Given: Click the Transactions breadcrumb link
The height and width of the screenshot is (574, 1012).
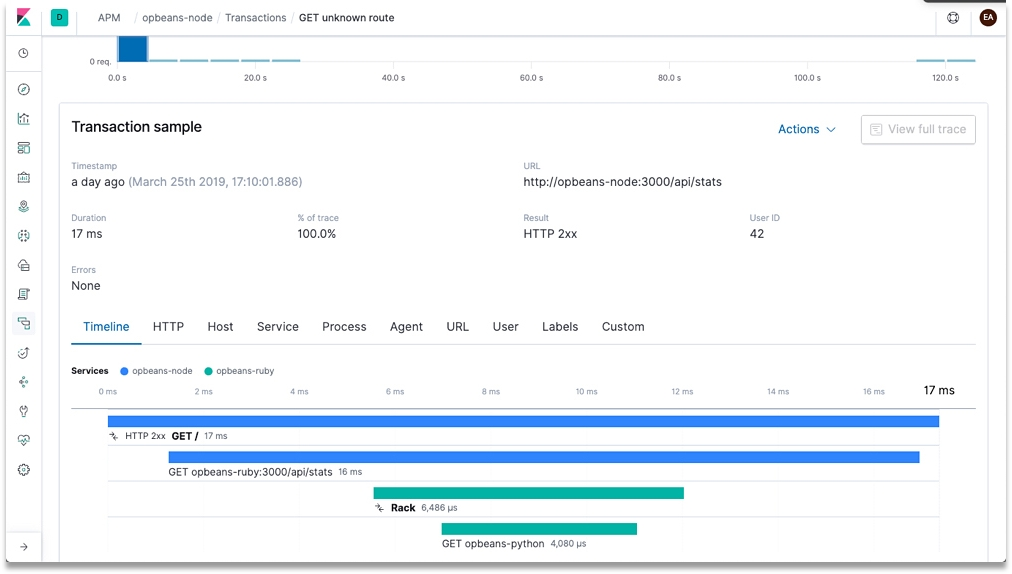Looking at the screenshot, I should [255, 18].
